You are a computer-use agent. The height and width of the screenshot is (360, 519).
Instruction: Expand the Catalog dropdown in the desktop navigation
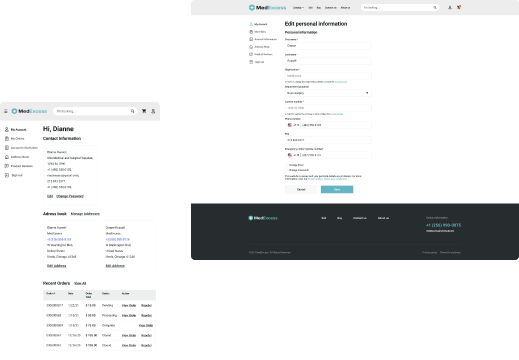point(298,7)
